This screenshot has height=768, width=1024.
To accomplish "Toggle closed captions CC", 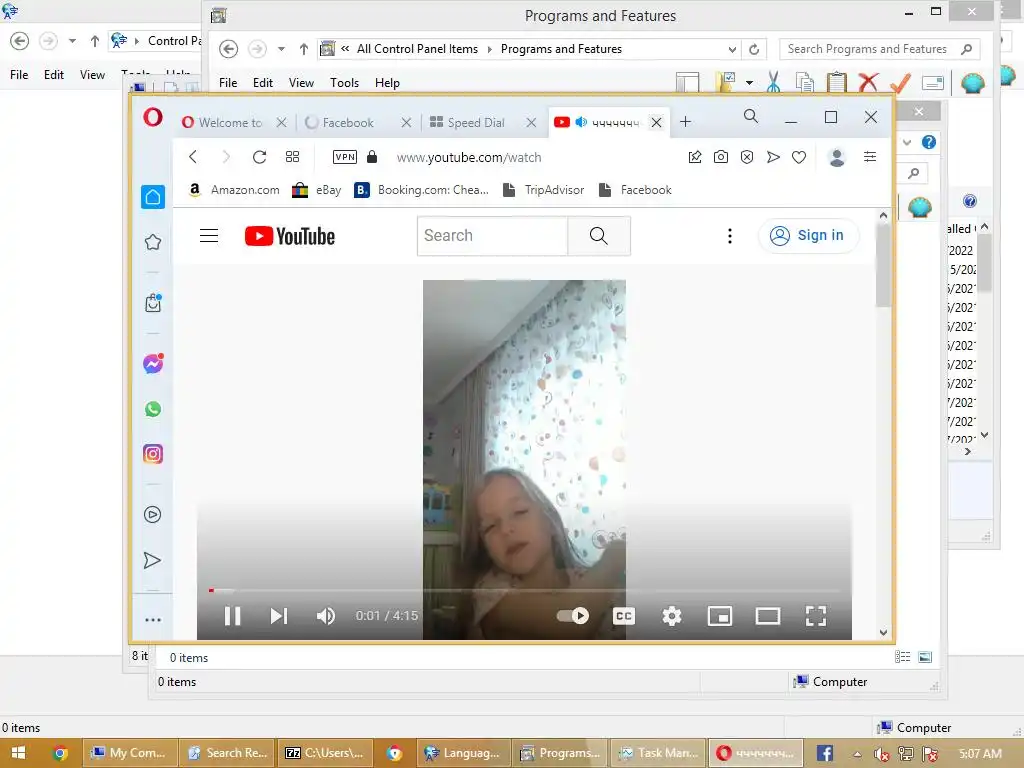I will tap(624, 616).
